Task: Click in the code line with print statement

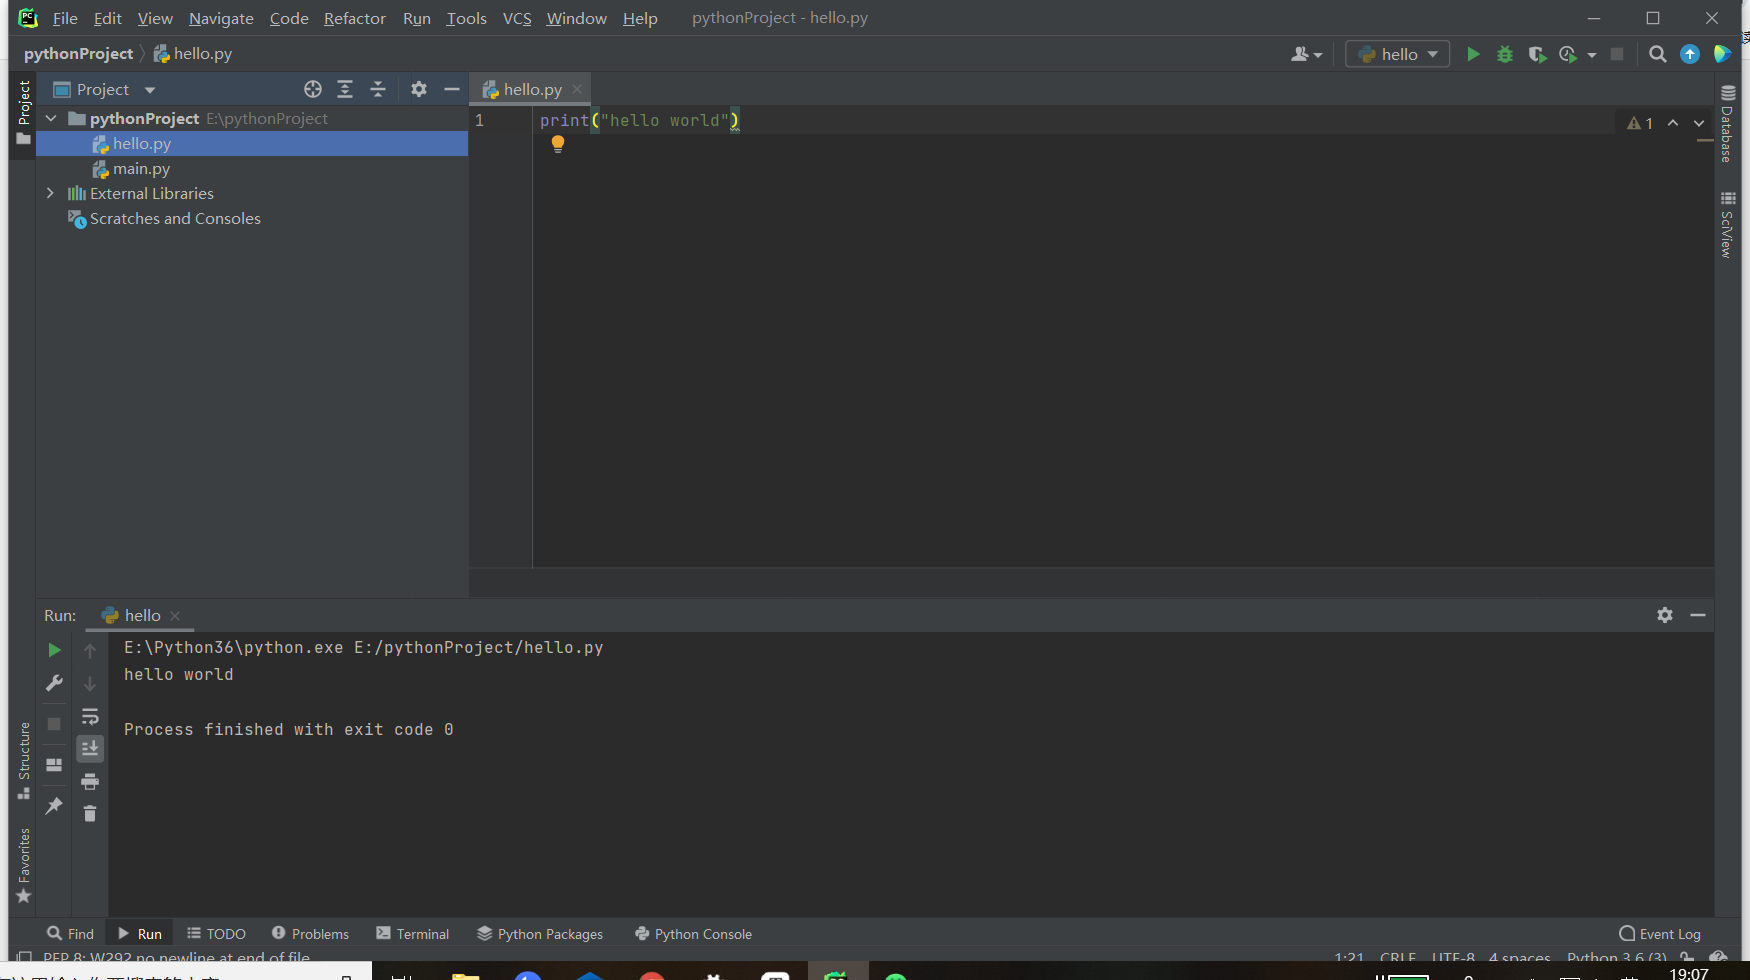Action: pos(640,120)
